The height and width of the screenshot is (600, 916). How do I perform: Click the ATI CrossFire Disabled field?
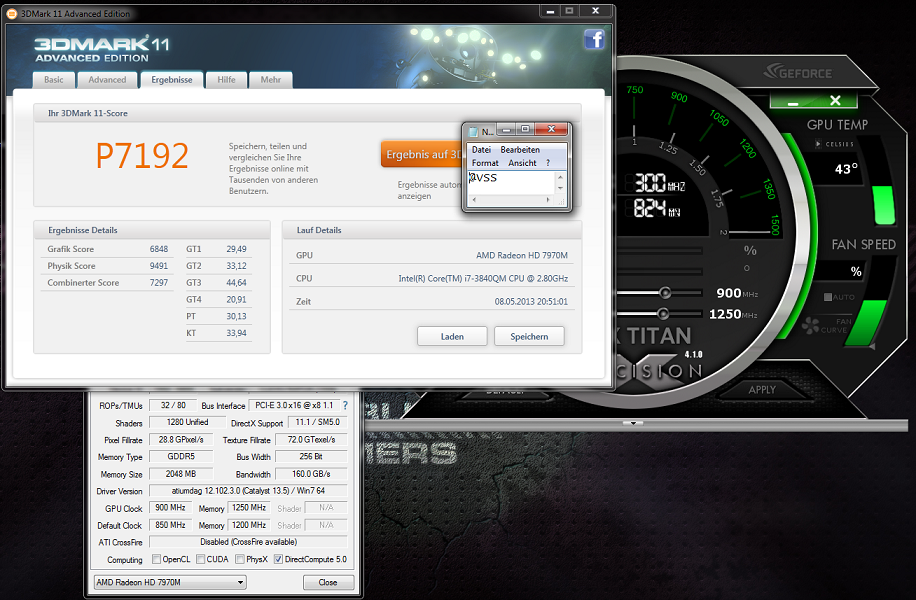[x=248, y=542]
